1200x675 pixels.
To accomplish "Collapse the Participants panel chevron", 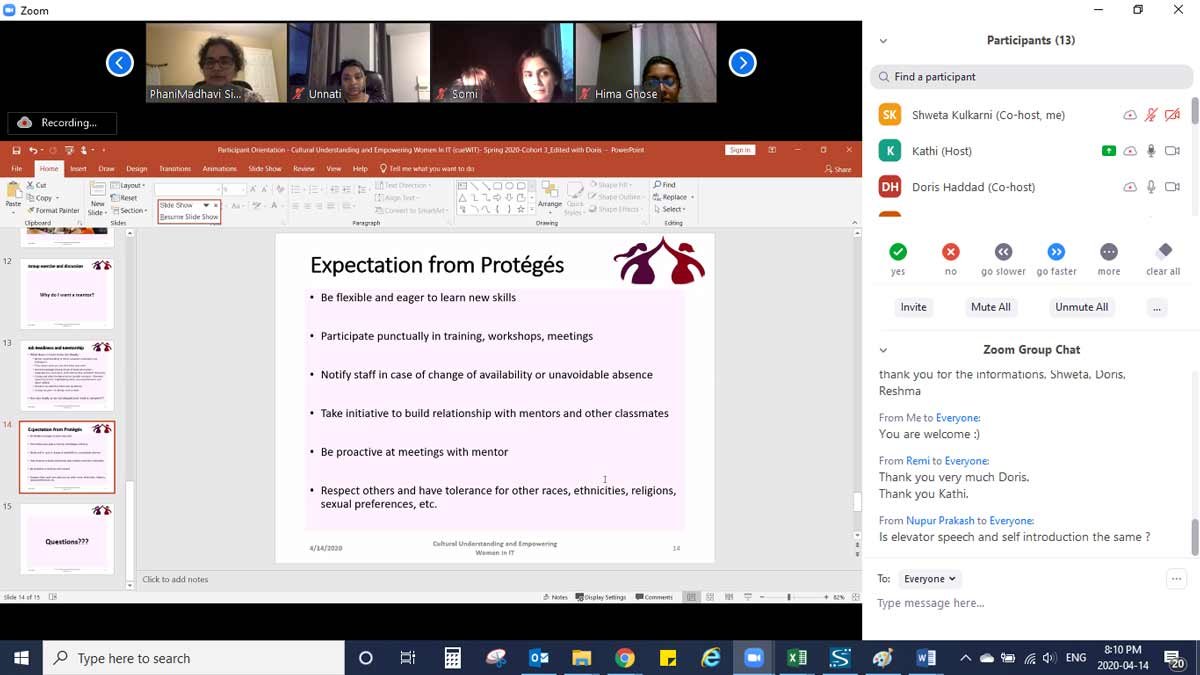I will pos(883,41).
